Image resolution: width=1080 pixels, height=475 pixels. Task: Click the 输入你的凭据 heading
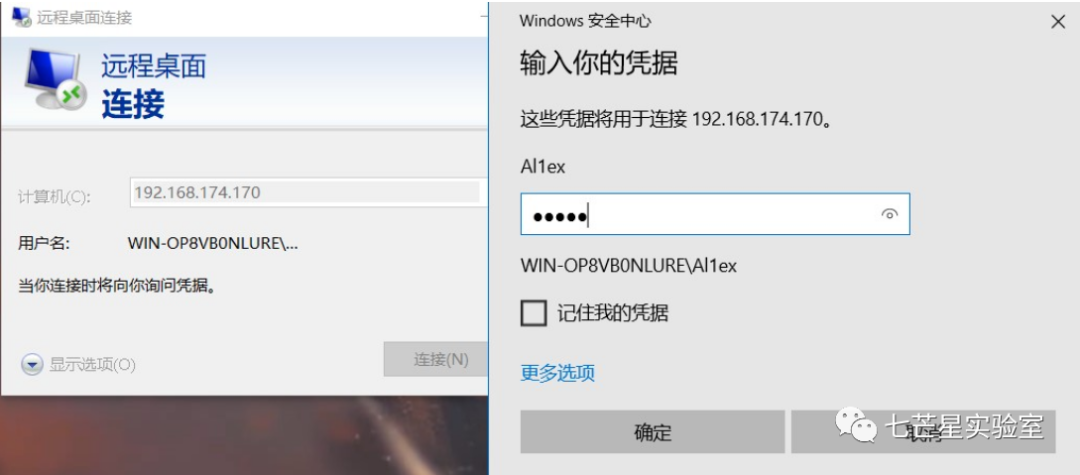pos(598,63)
